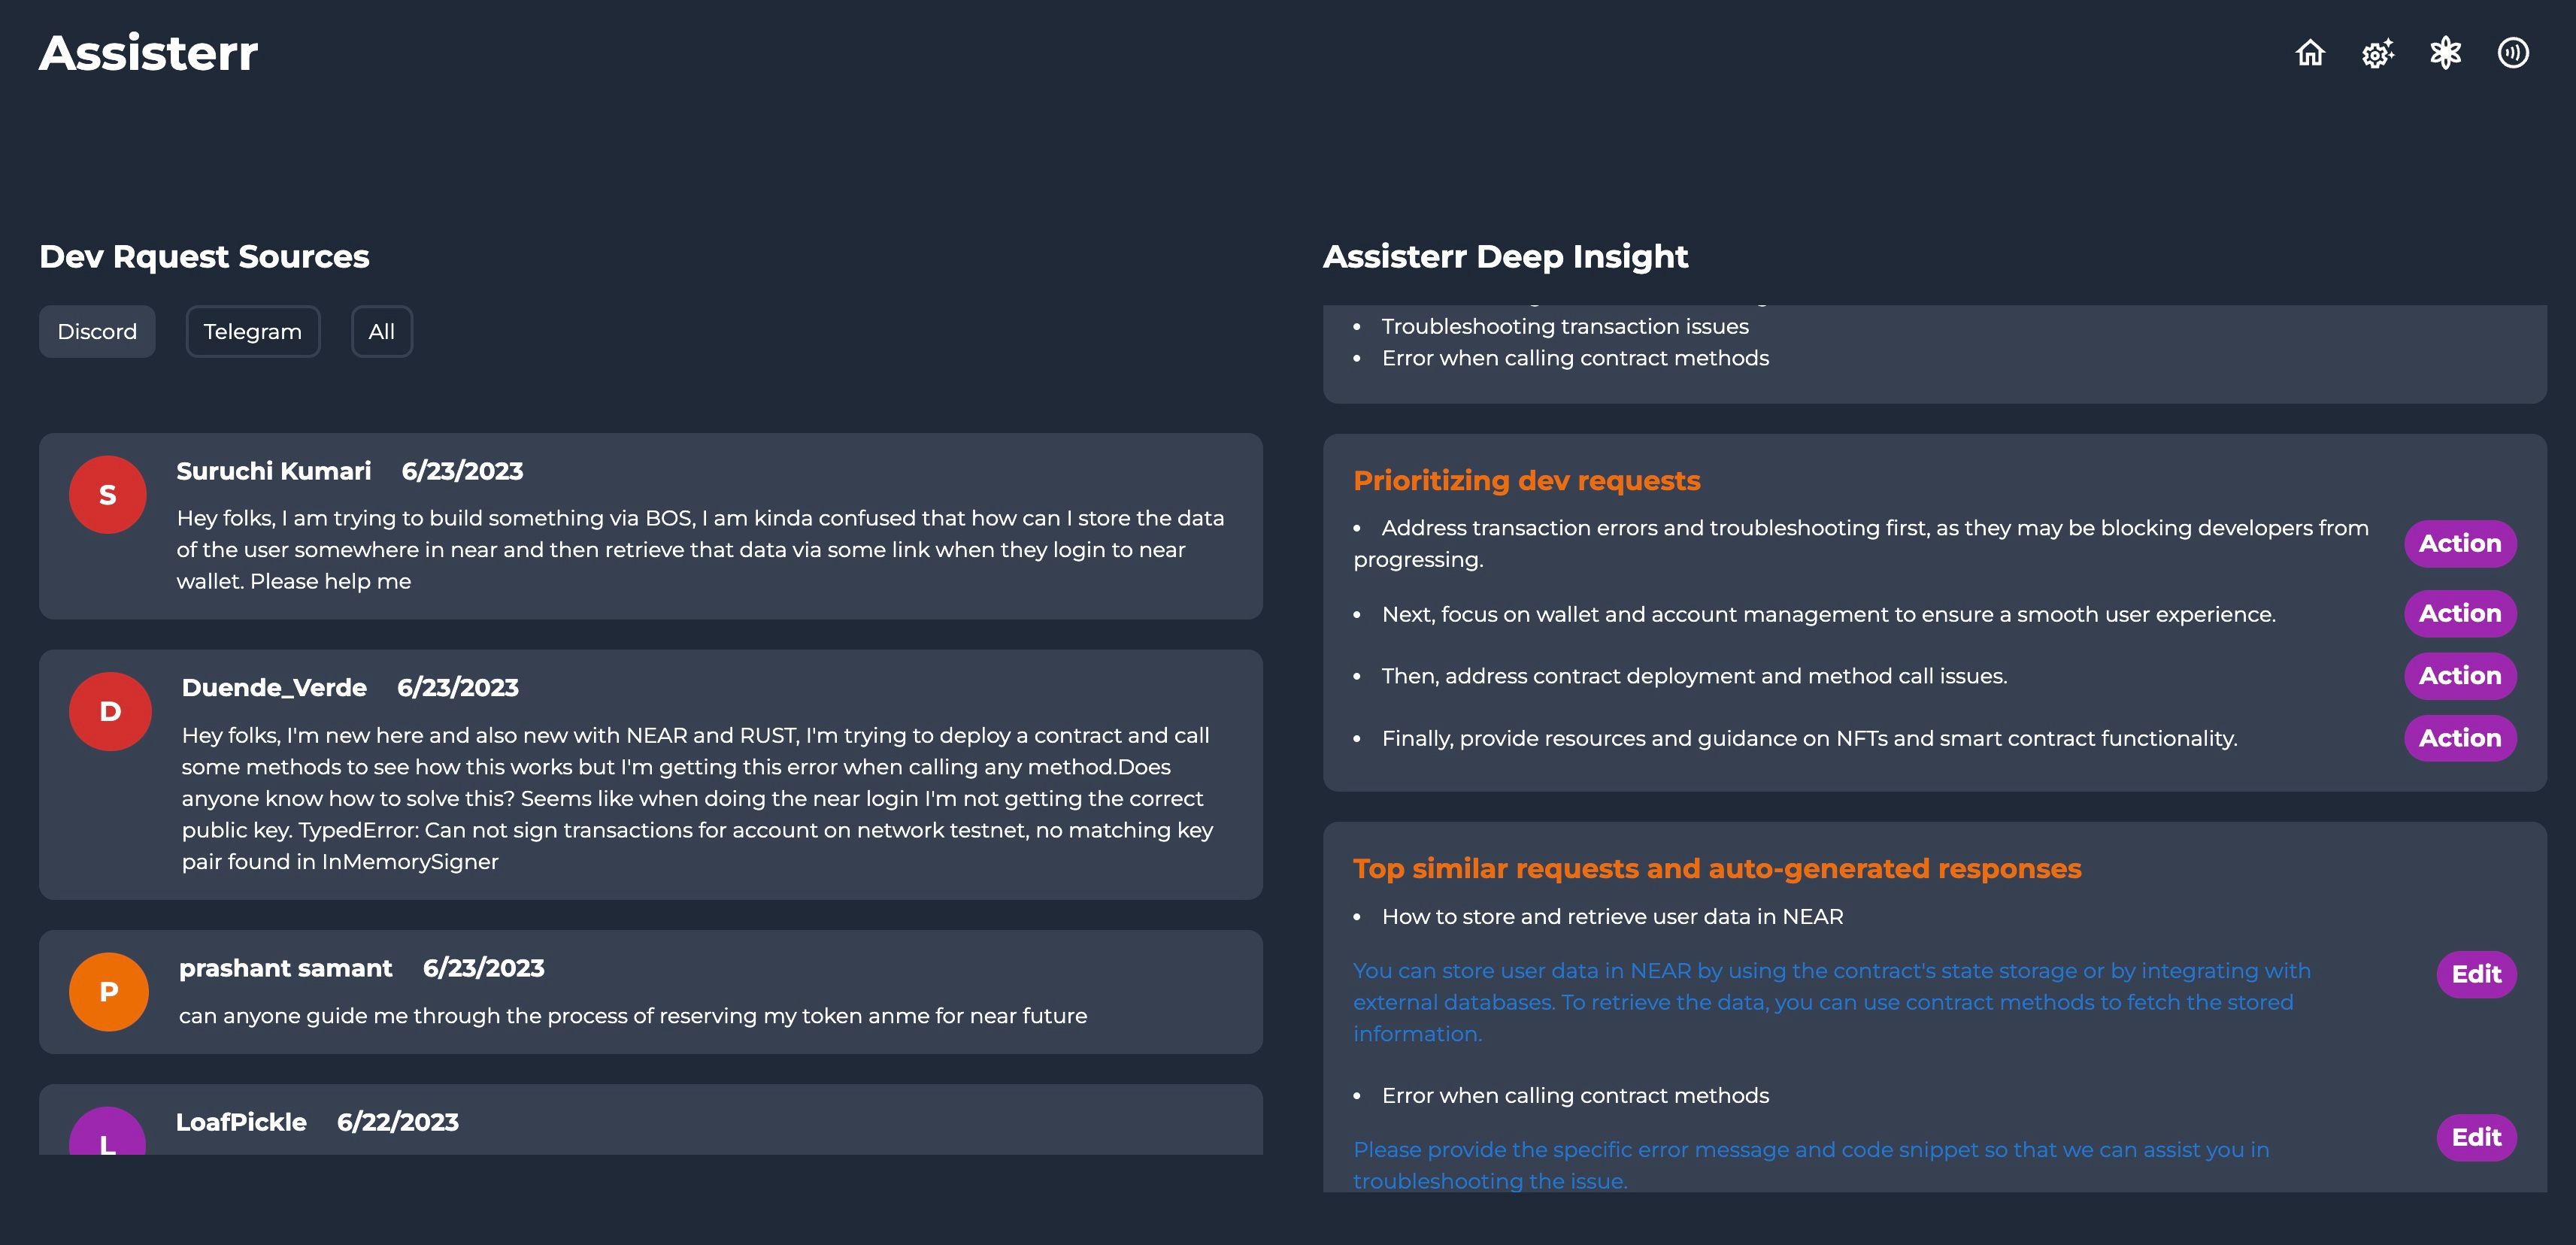This screenshot has height=1245, width=2576.
Task: Click Action button for contract deployment priority
Action: [x=2459, y=675]
